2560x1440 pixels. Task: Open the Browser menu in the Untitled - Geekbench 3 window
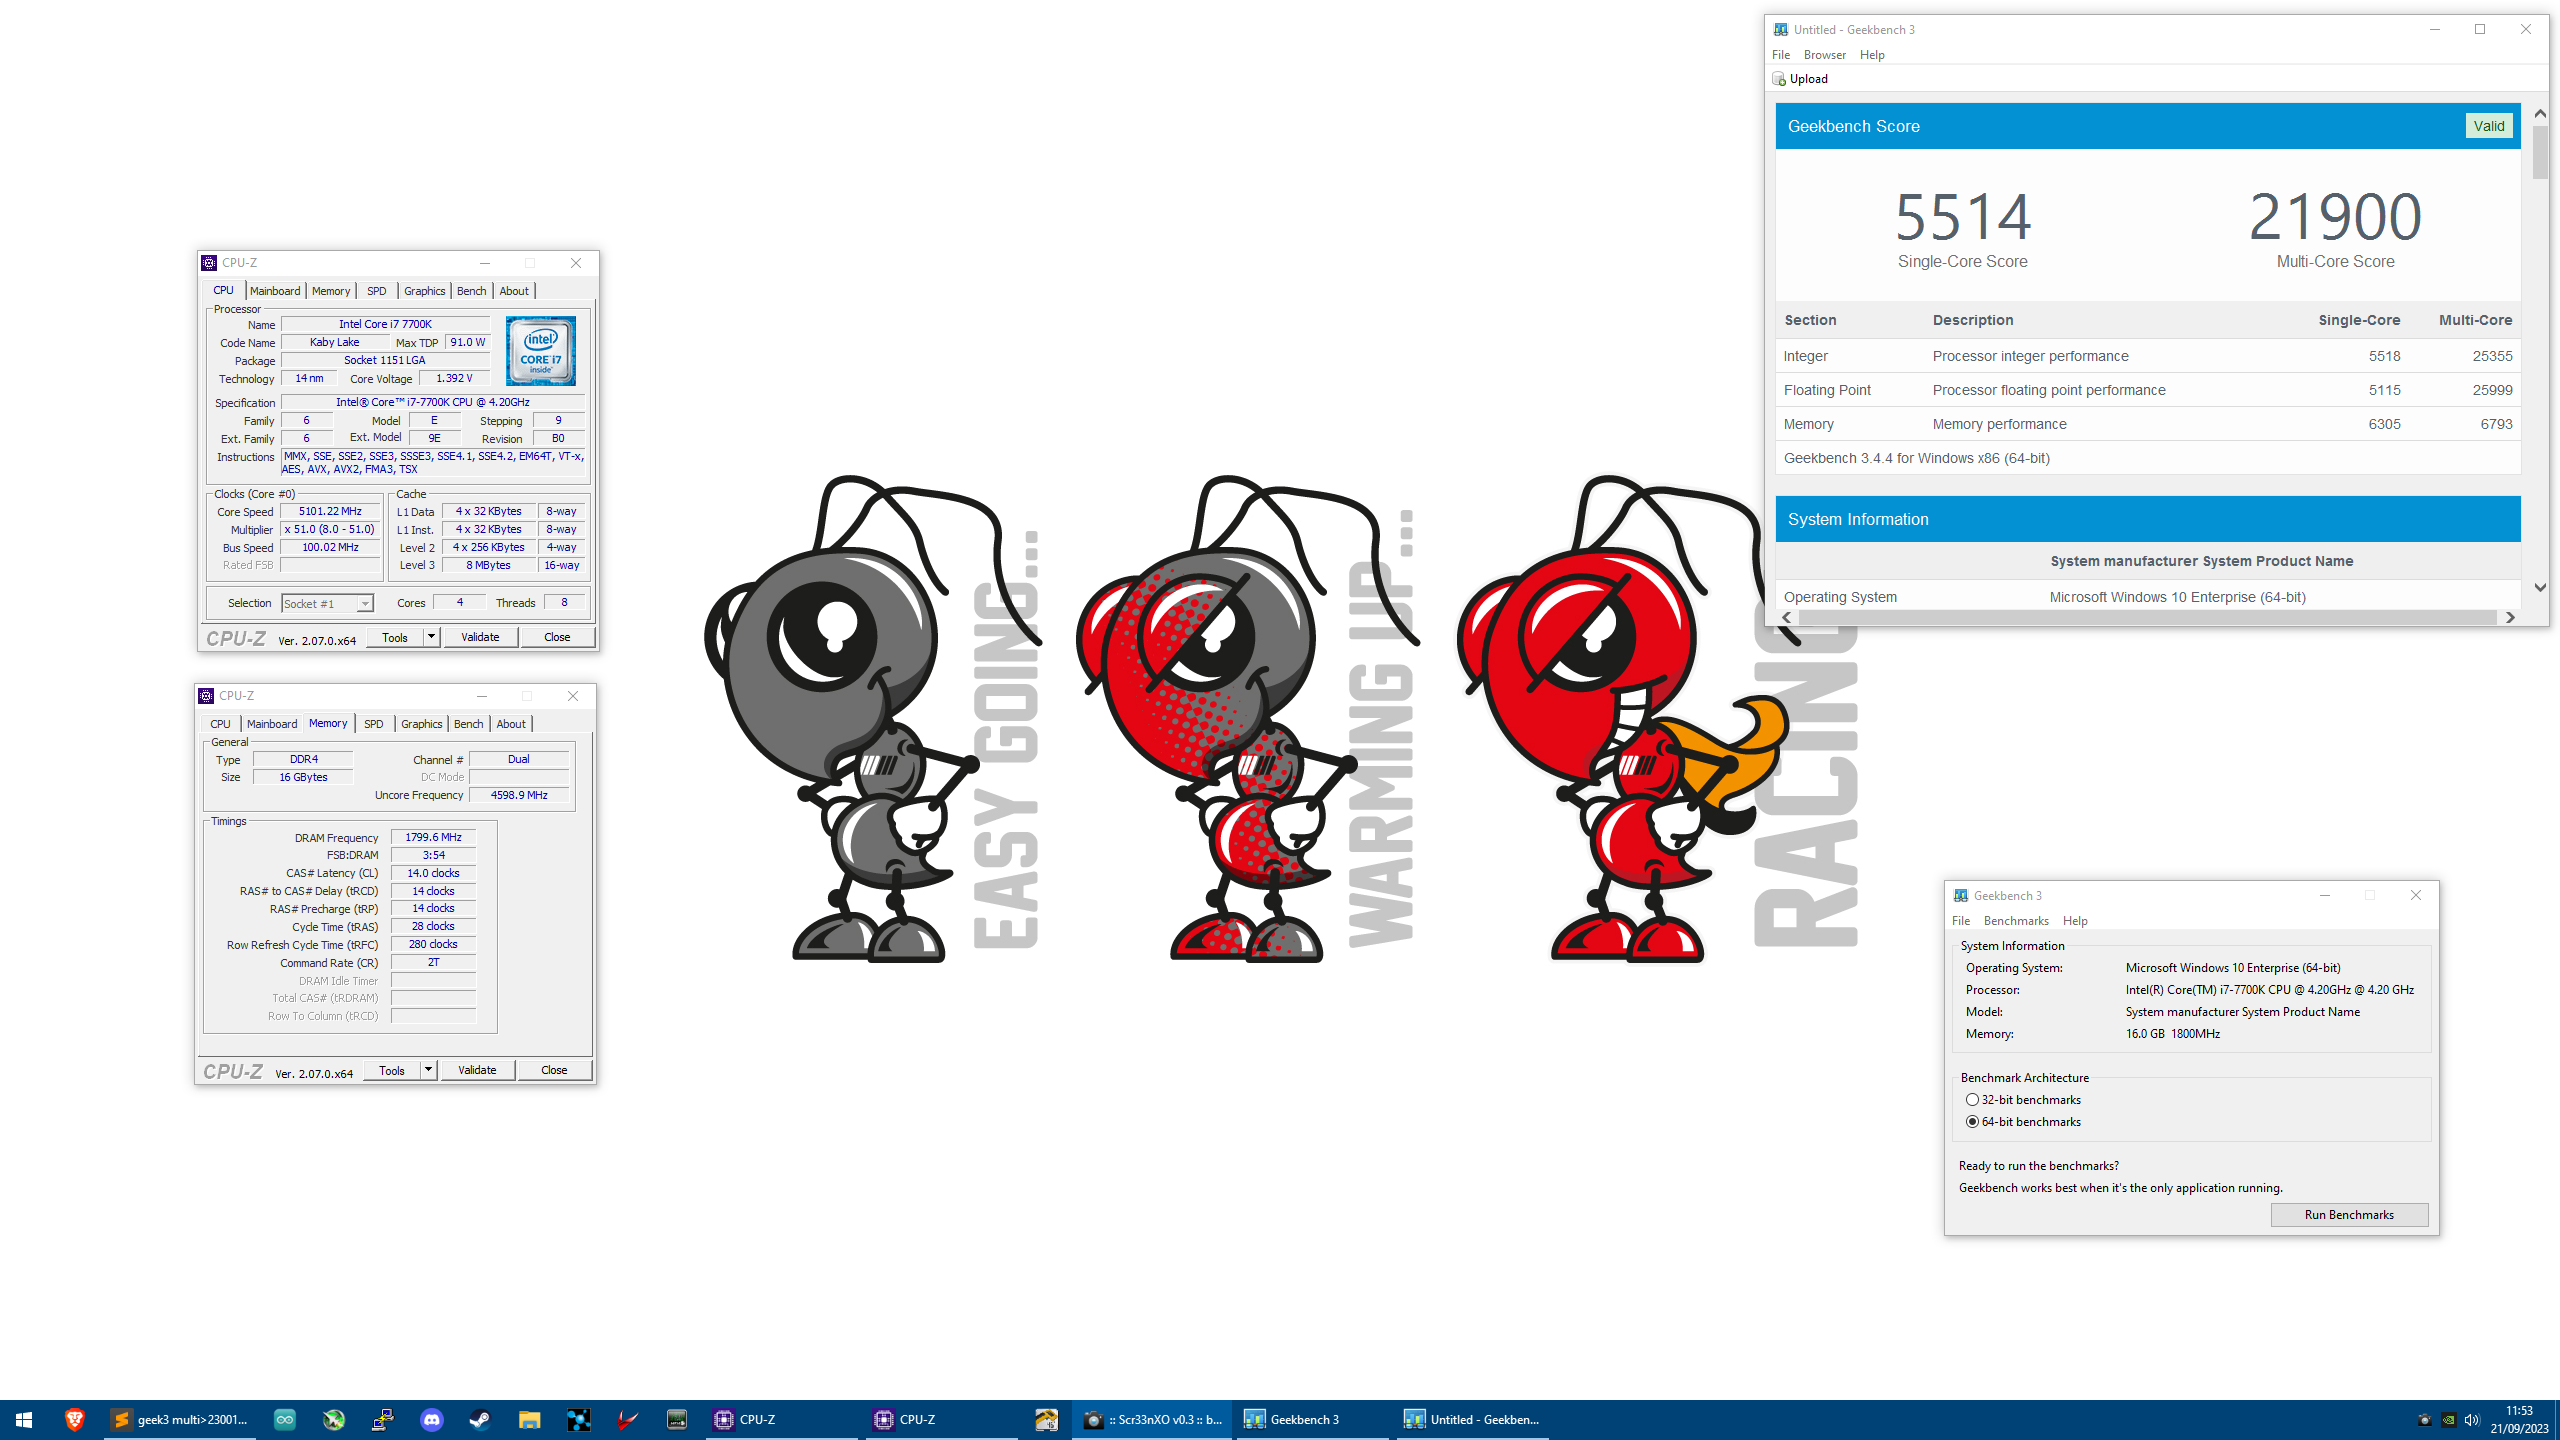coord(1824,55)
